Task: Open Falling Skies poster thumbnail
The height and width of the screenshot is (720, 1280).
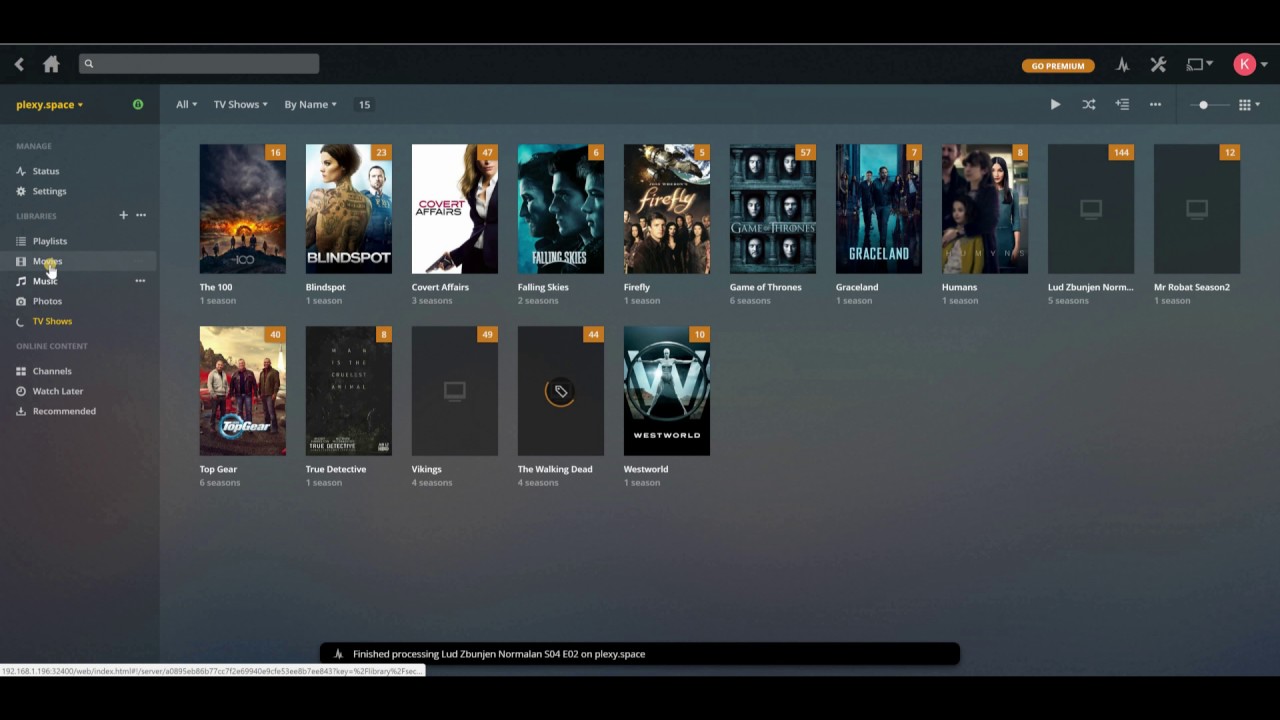Action: point(560,209)
